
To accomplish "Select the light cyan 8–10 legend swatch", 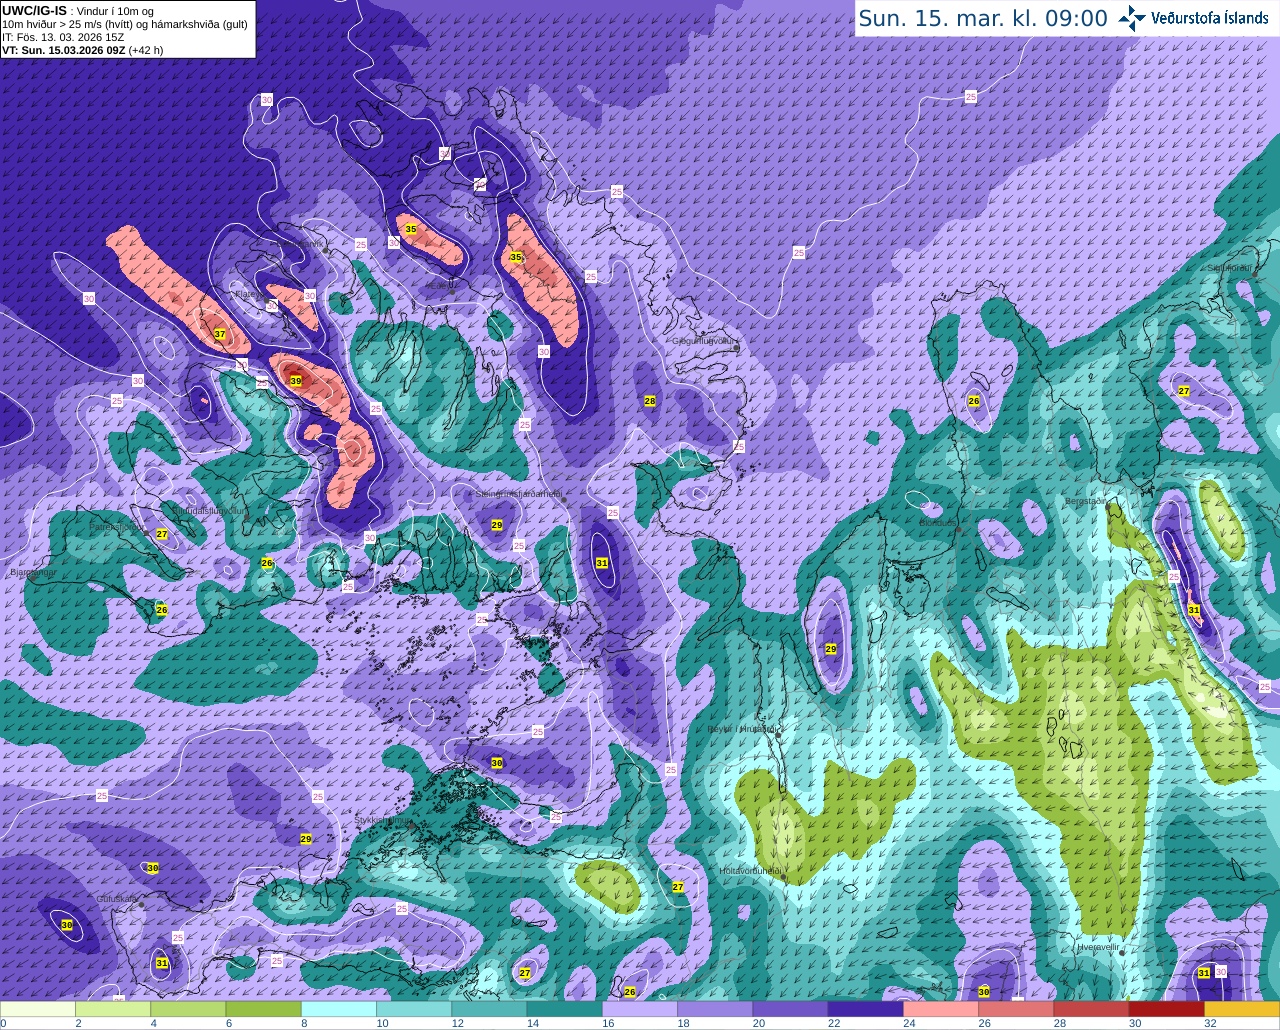I will click(339, 1009).
